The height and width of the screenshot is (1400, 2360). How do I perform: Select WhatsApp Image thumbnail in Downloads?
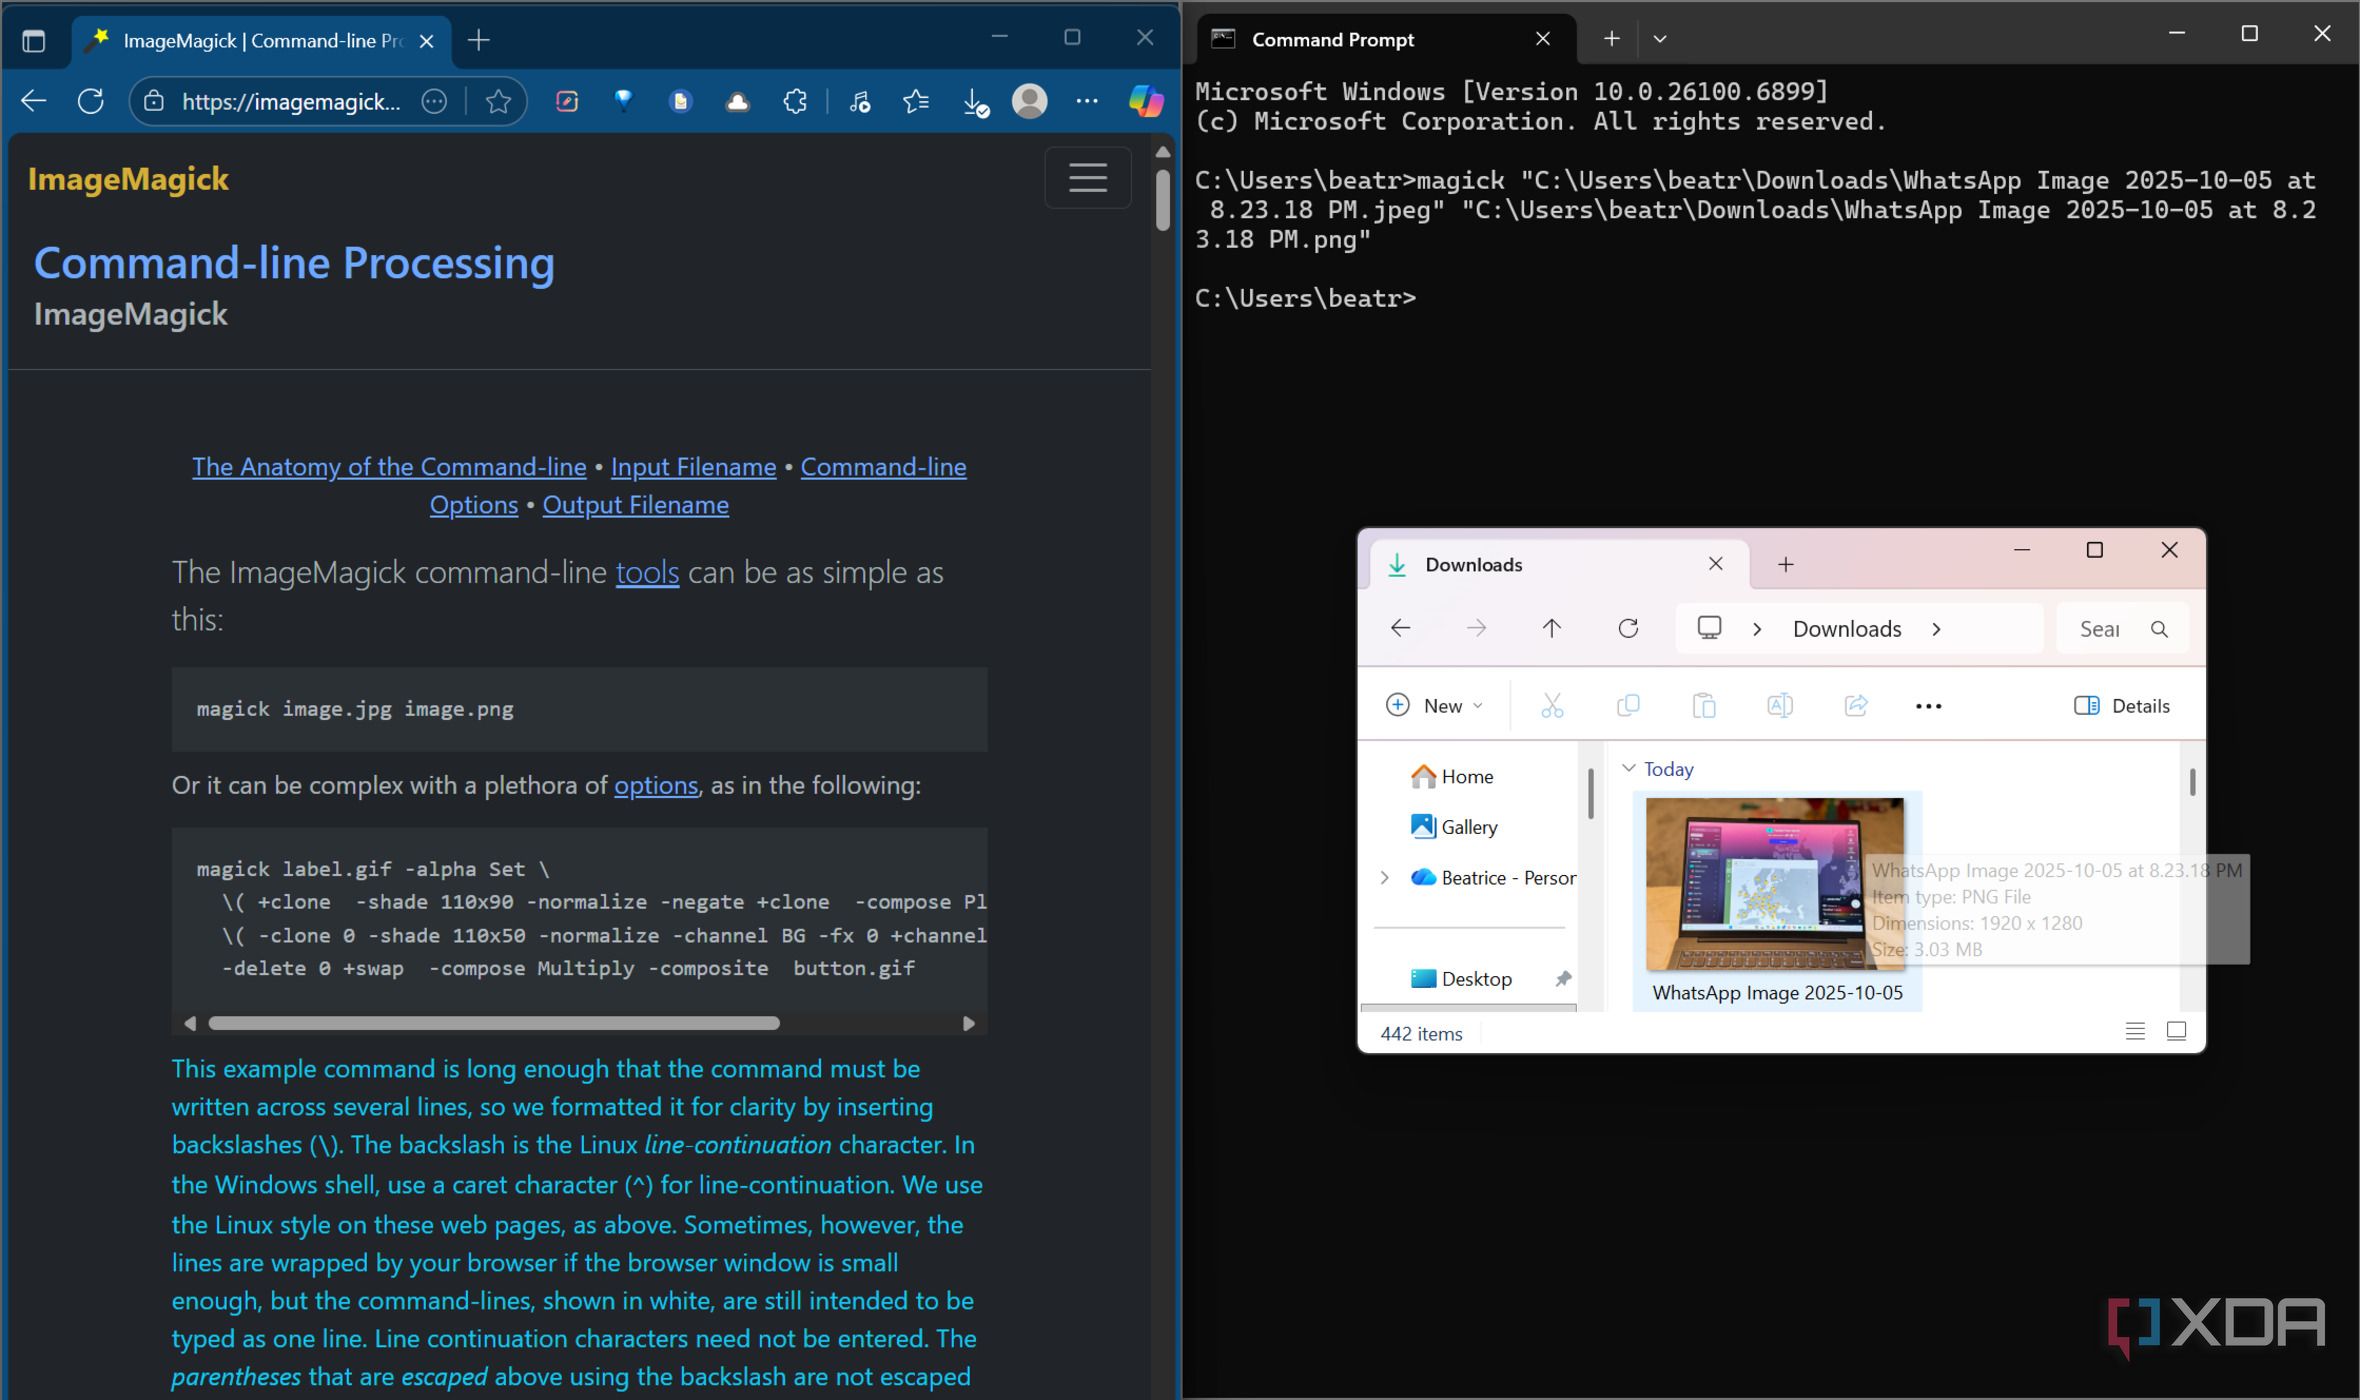pos(1775,884)
